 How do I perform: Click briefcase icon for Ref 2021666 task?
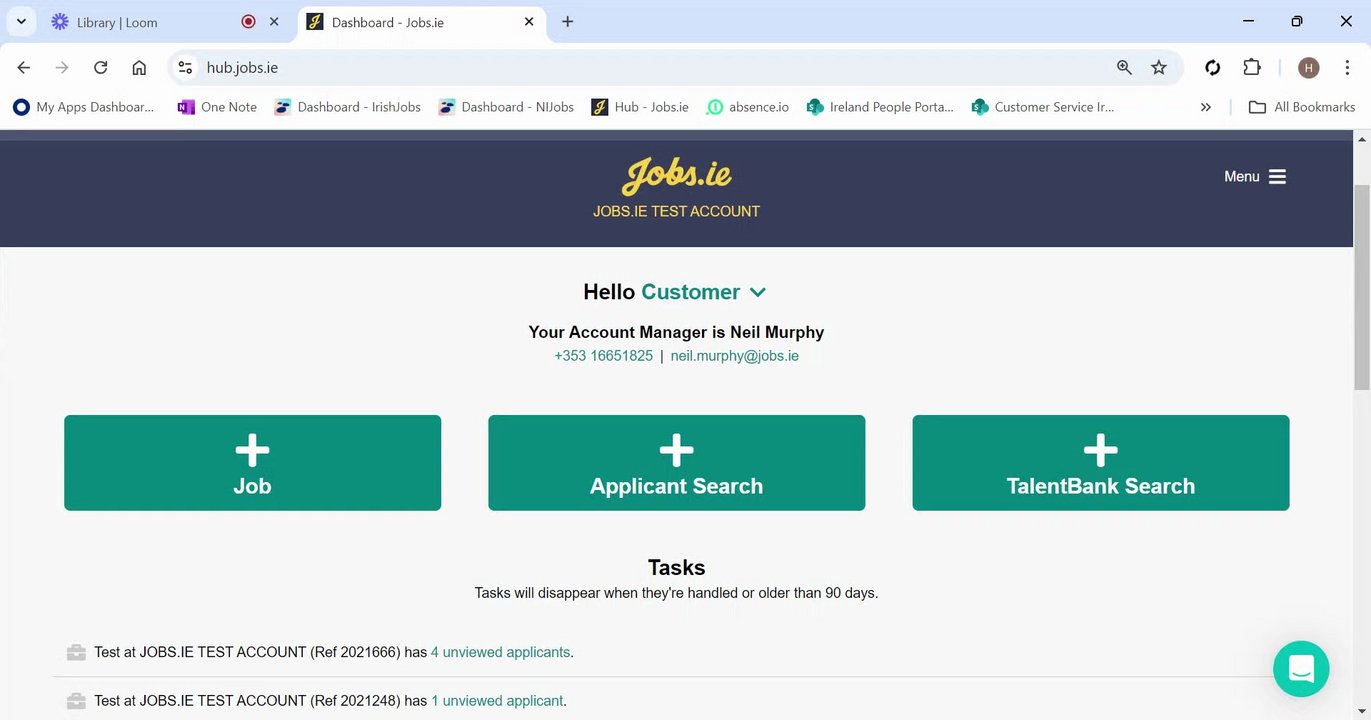[76, 652]
